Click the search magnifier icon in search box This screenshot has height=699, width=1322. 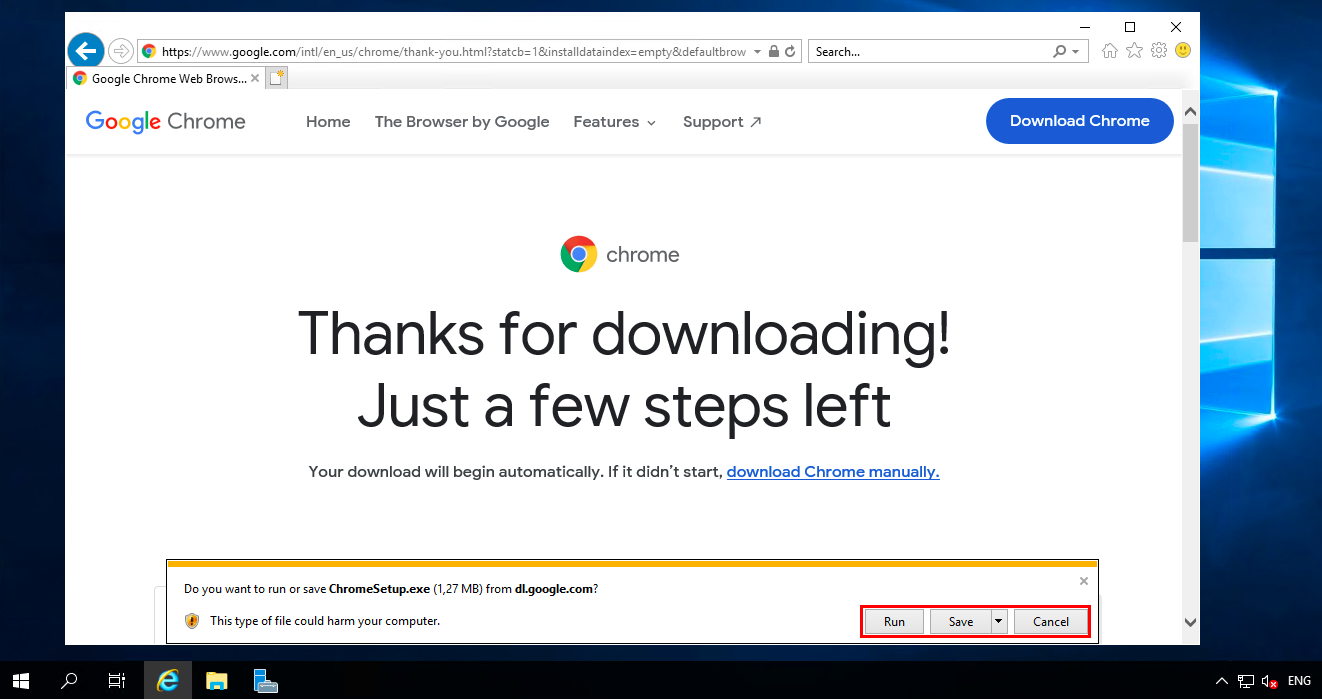tap(1060, 51)
